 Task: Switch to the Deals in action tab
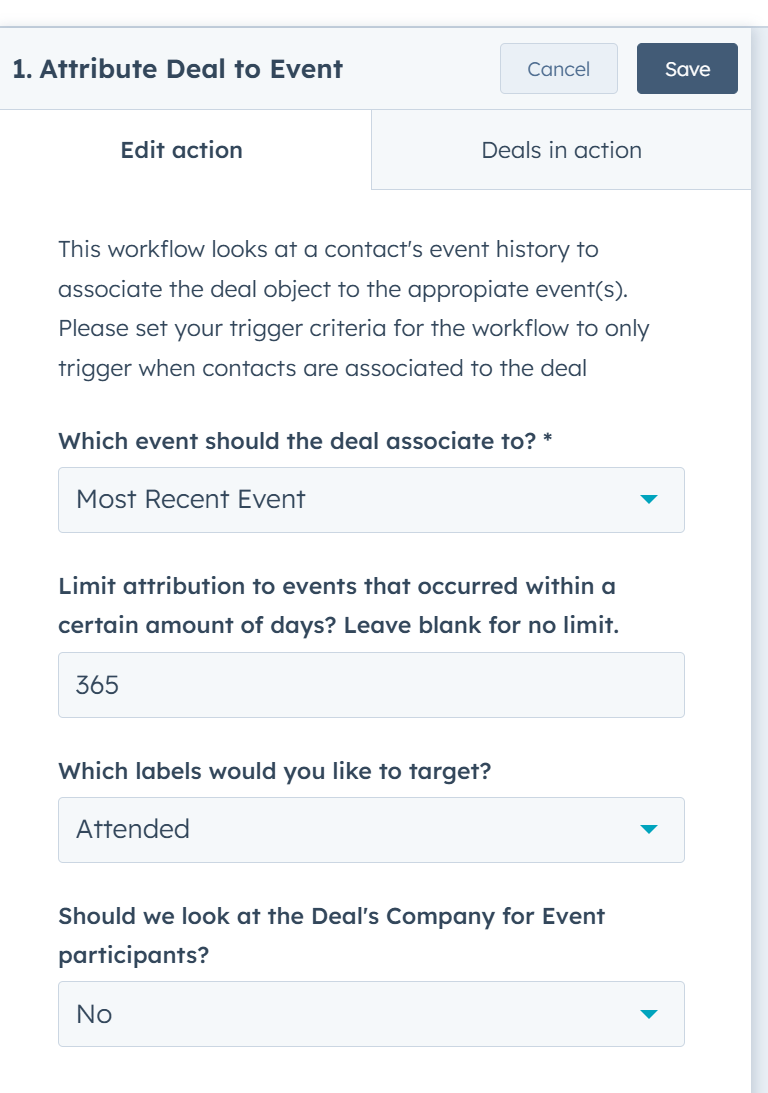[x=561, y=149]
